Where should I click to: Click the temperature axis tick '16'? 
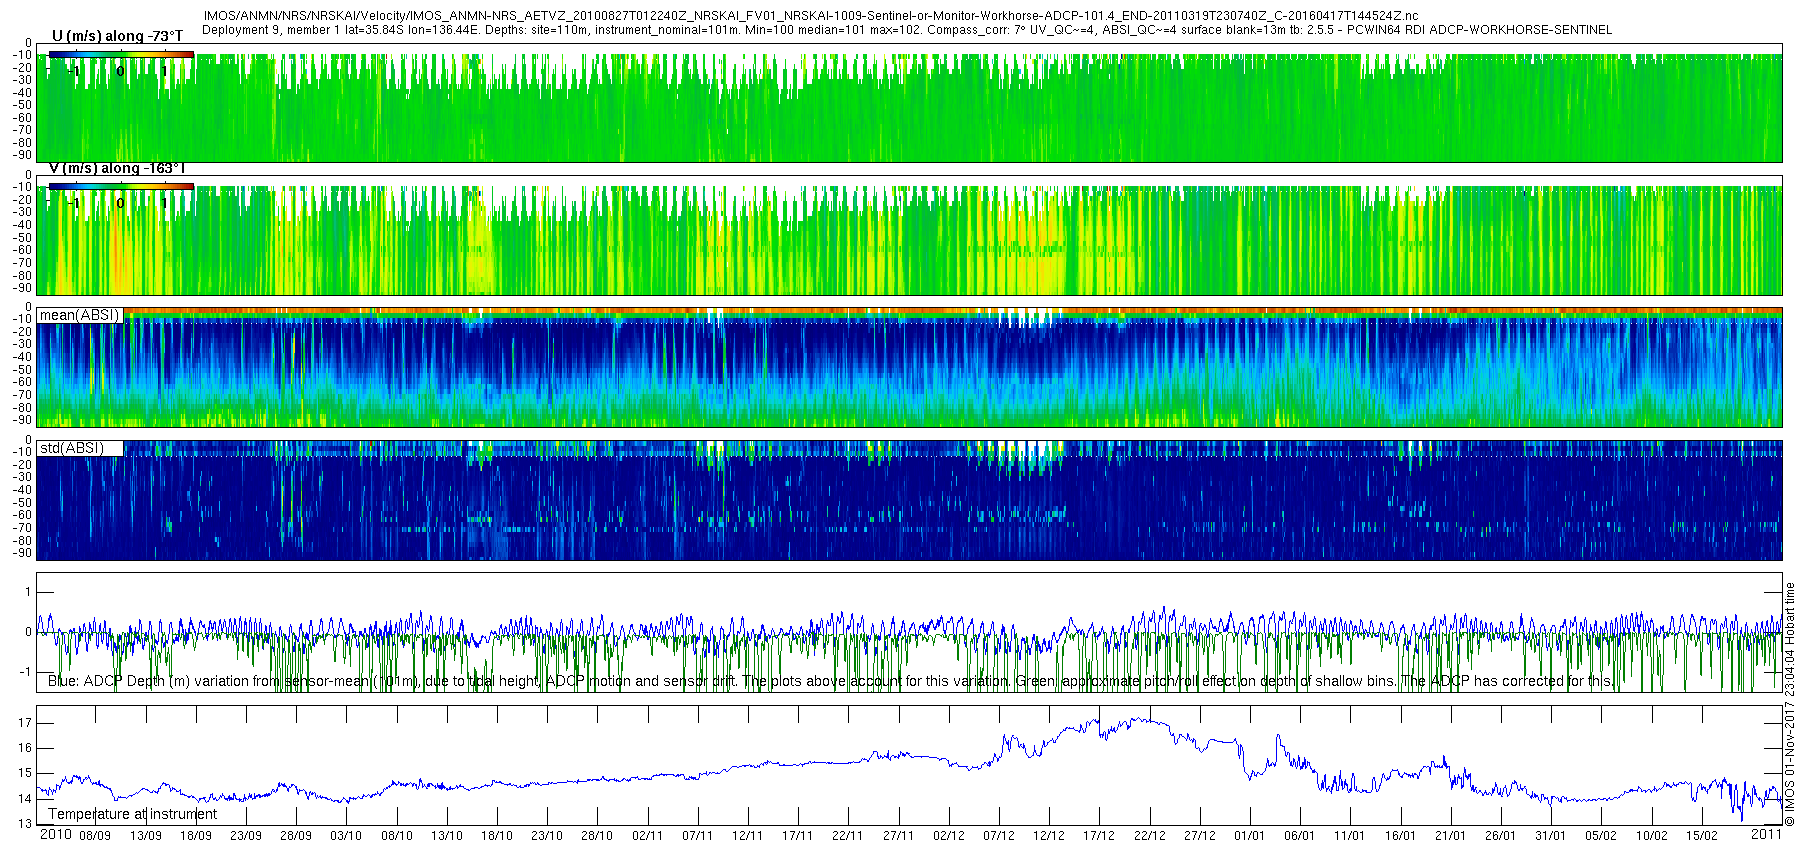point(25,748)
